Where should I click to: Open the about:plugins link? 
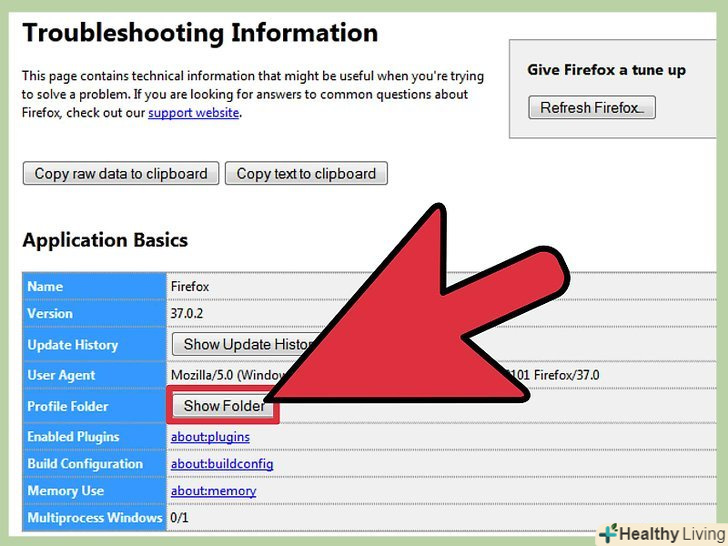(210, 437)
